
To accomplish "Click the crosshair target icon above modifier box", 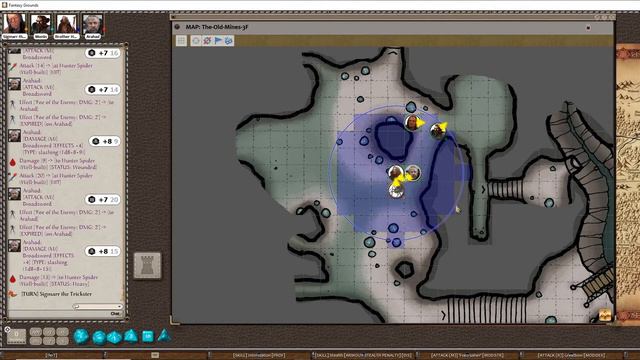I will tap(7, 329).
